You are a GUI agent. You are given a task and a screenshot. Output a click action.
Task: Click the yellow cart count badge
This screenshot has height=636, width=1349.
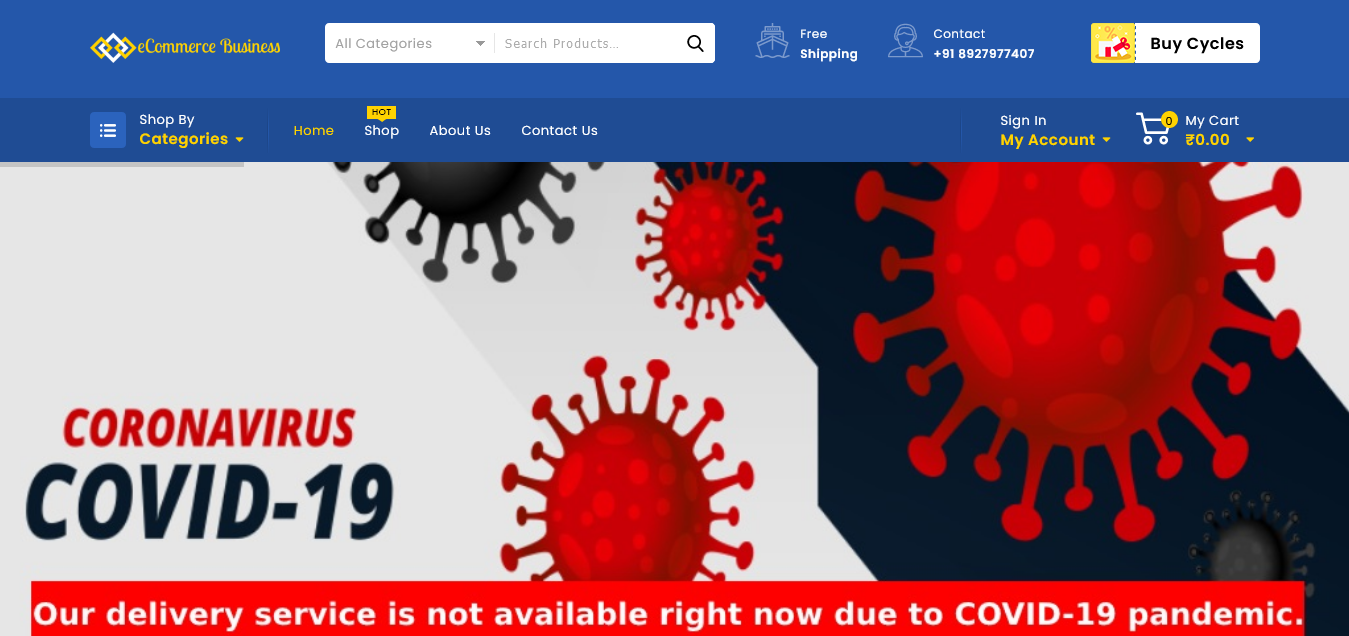point(1169,120)
